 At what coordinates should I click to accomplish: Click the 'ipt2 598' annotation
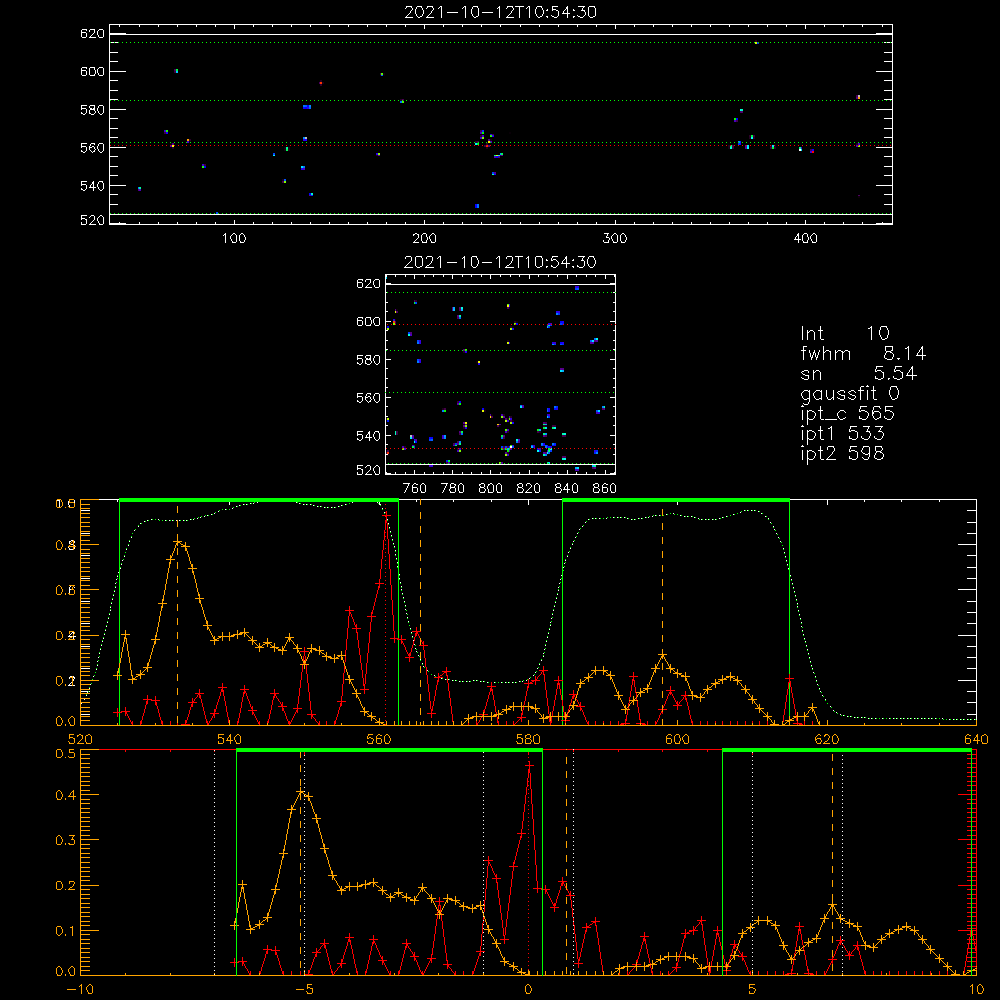tap(842, 453)
